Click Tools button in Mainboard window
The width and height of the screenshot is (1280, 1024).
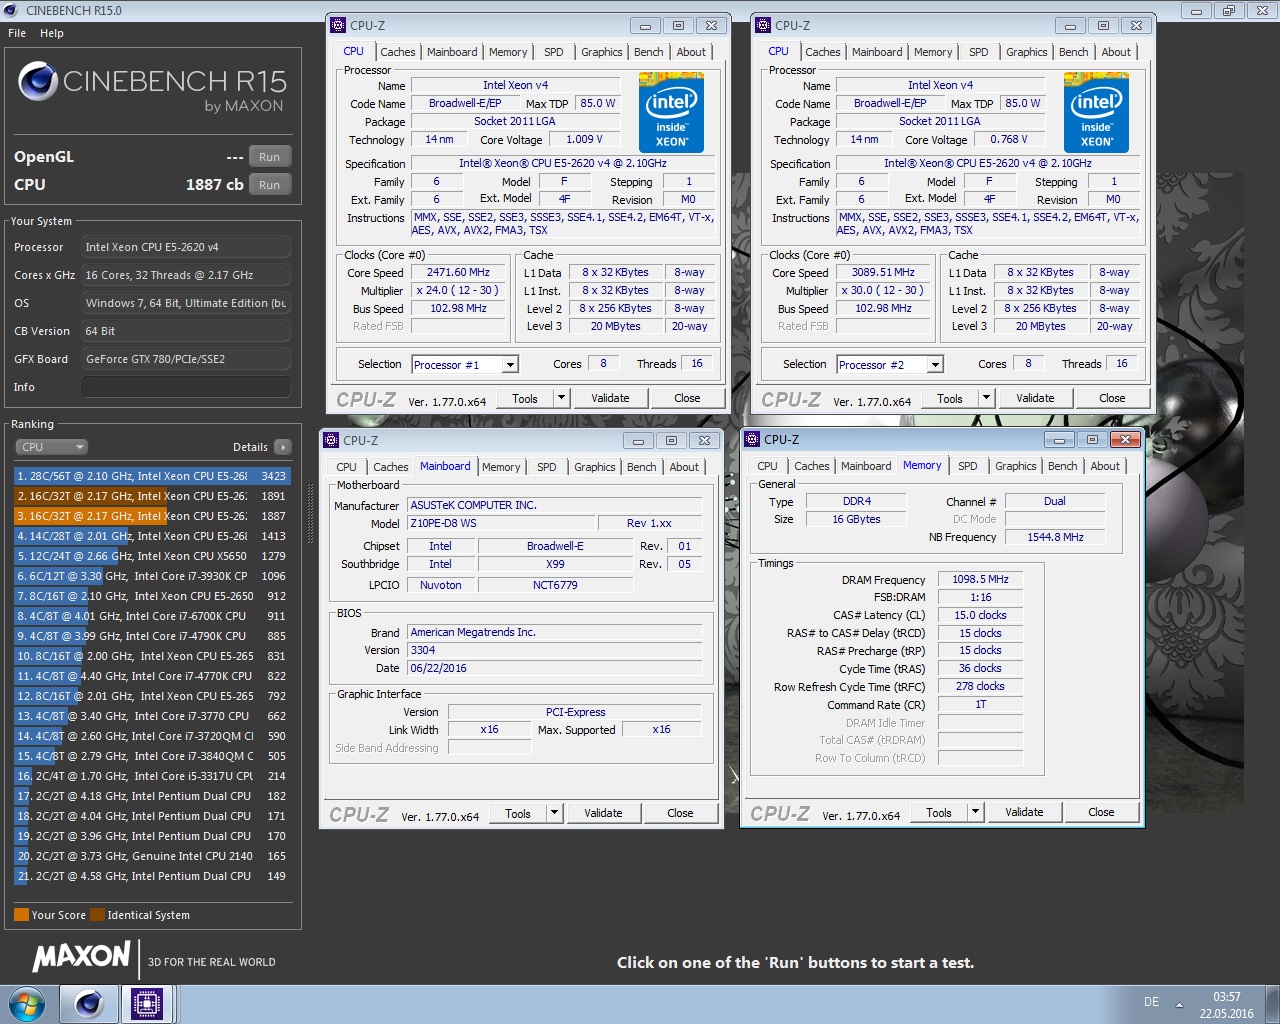pyautogui.click(x=518, y=813)
